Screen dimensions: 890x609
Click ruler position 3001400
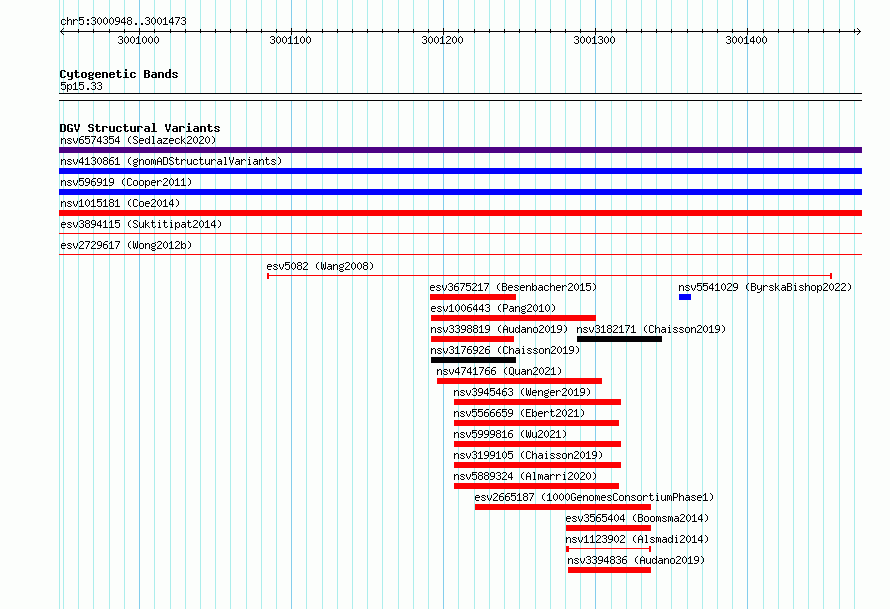(x=746, y=40)
